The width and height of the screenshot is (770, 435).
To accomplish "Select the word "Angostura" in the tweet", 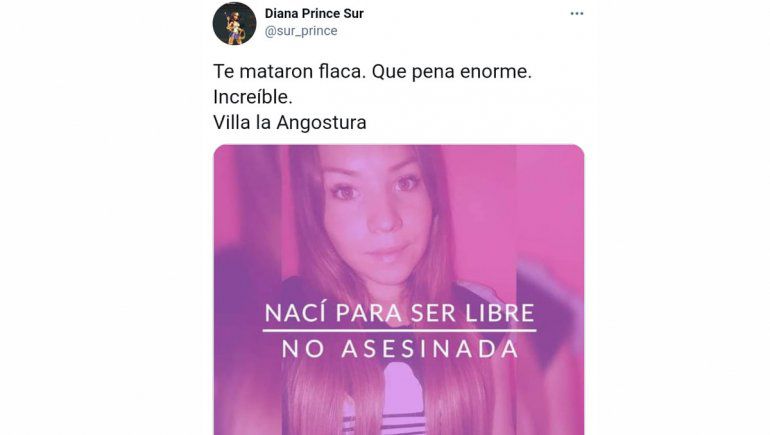I will [x=321, y=123].
